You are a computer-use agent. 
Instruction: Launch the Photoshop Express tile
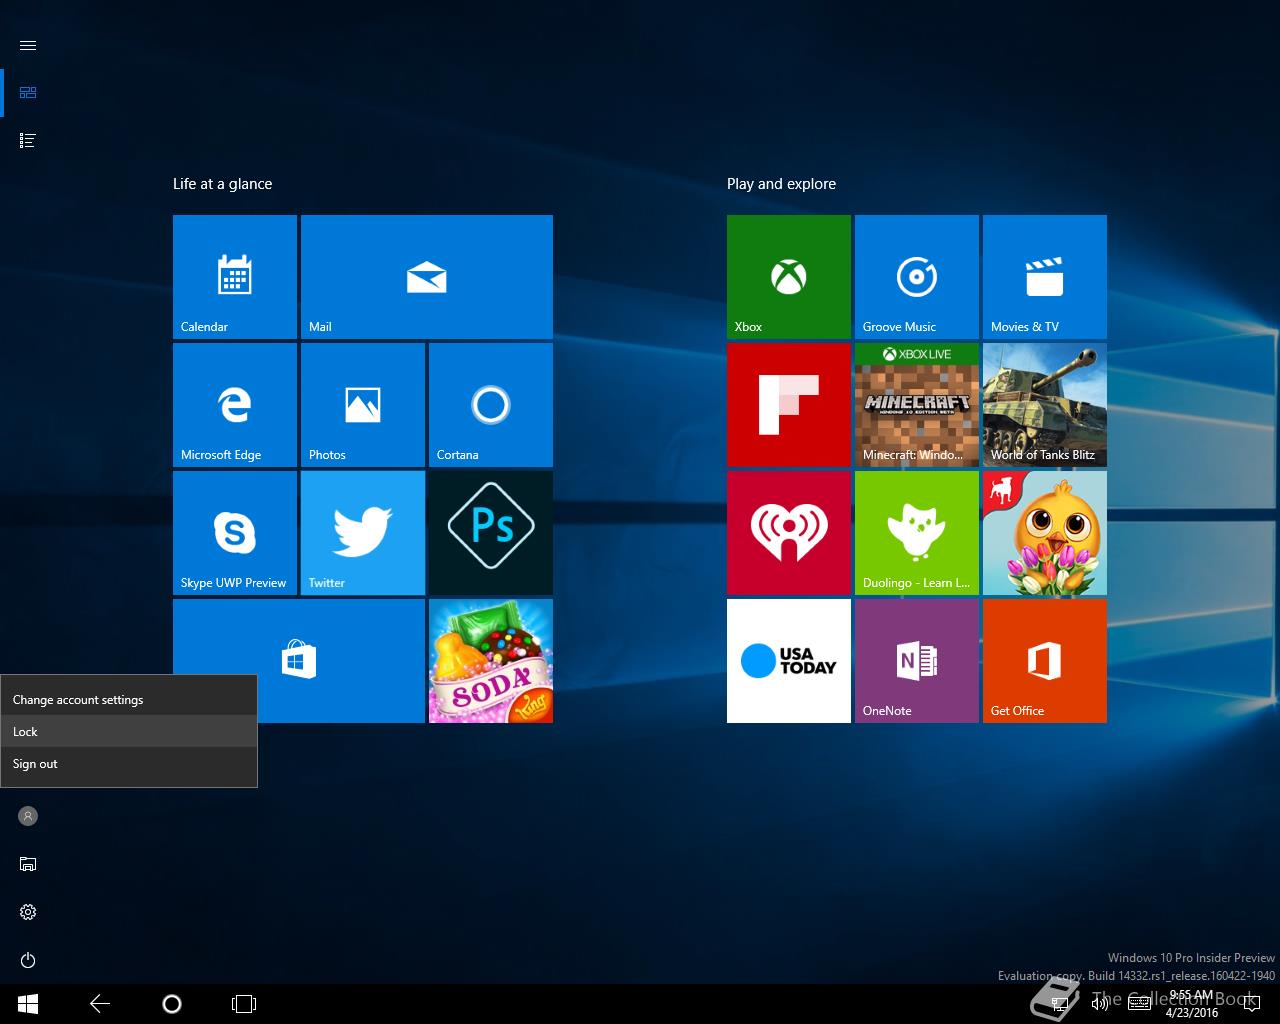[491, 533]
